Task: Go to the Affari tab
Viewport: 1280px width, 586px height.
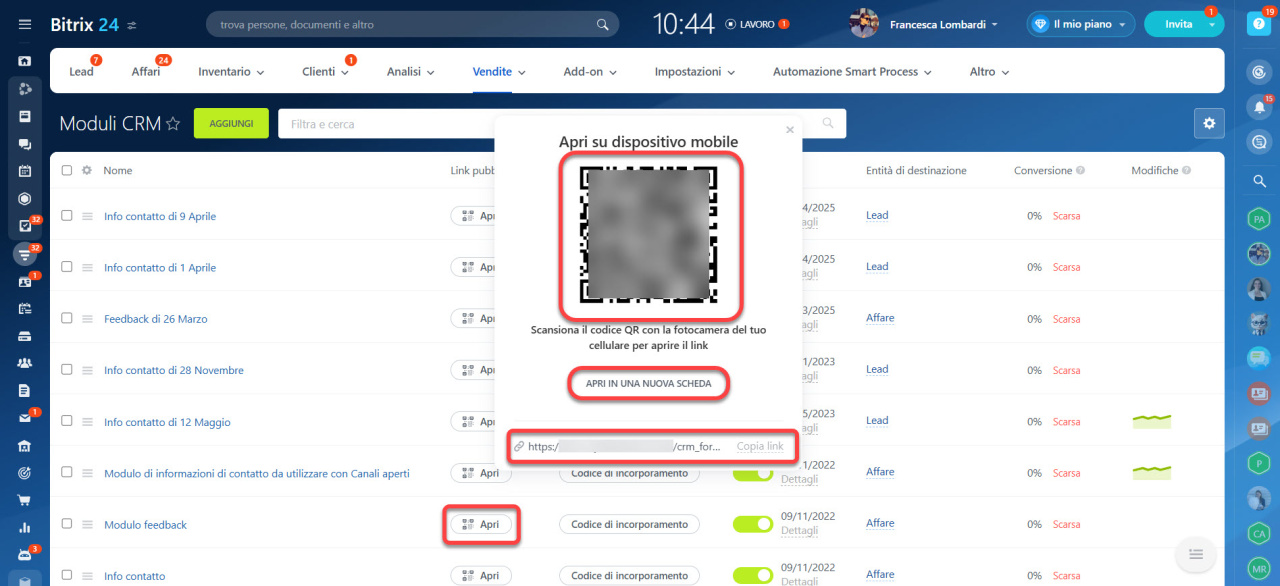Action: tap(146, 72)
